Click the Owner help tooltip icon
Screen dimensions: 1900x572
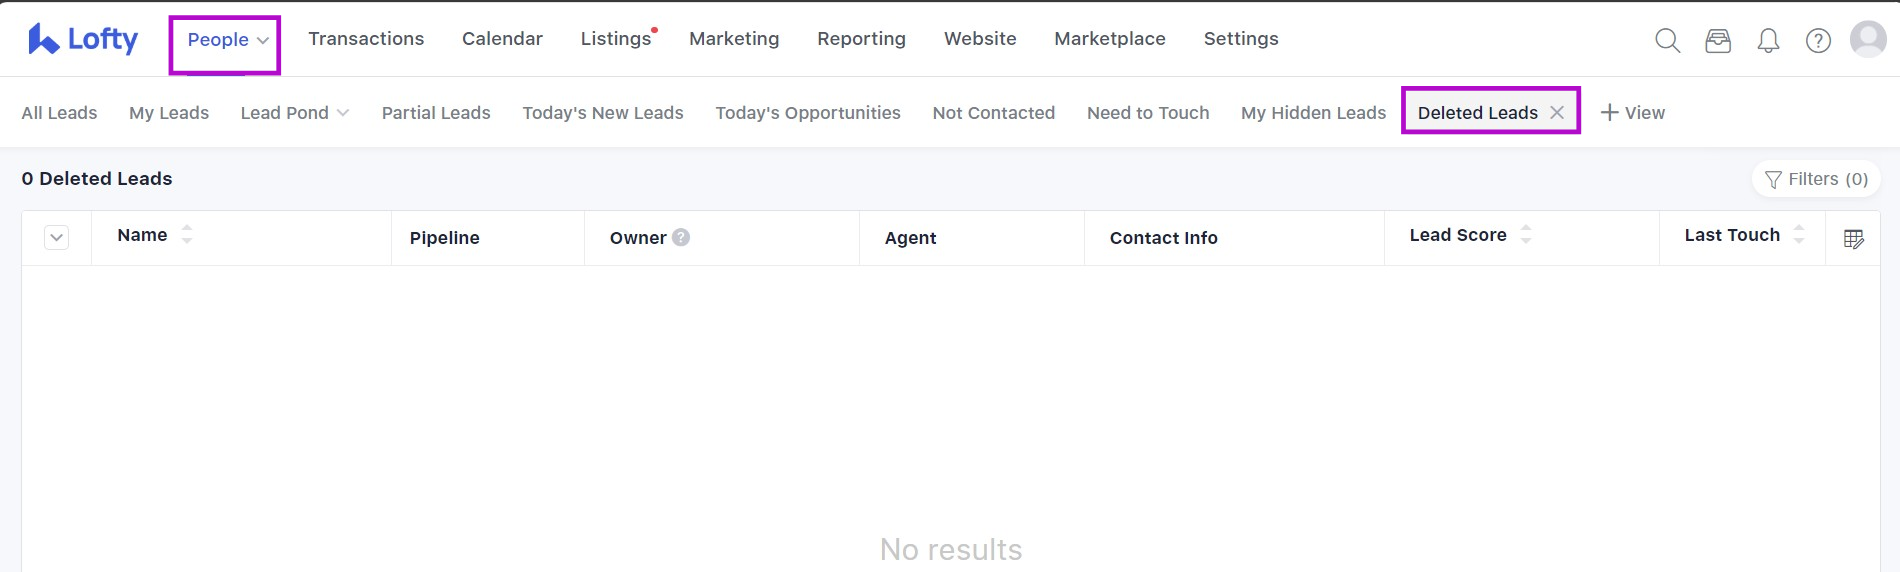click(x=681, y=237)
